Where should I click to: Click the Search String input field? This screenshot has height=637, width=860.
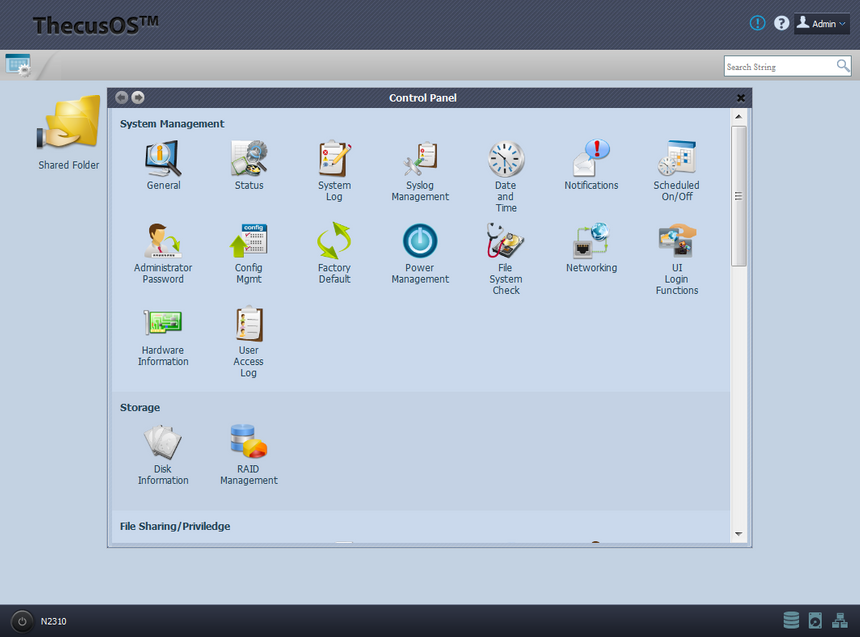(x=778, y=67)
